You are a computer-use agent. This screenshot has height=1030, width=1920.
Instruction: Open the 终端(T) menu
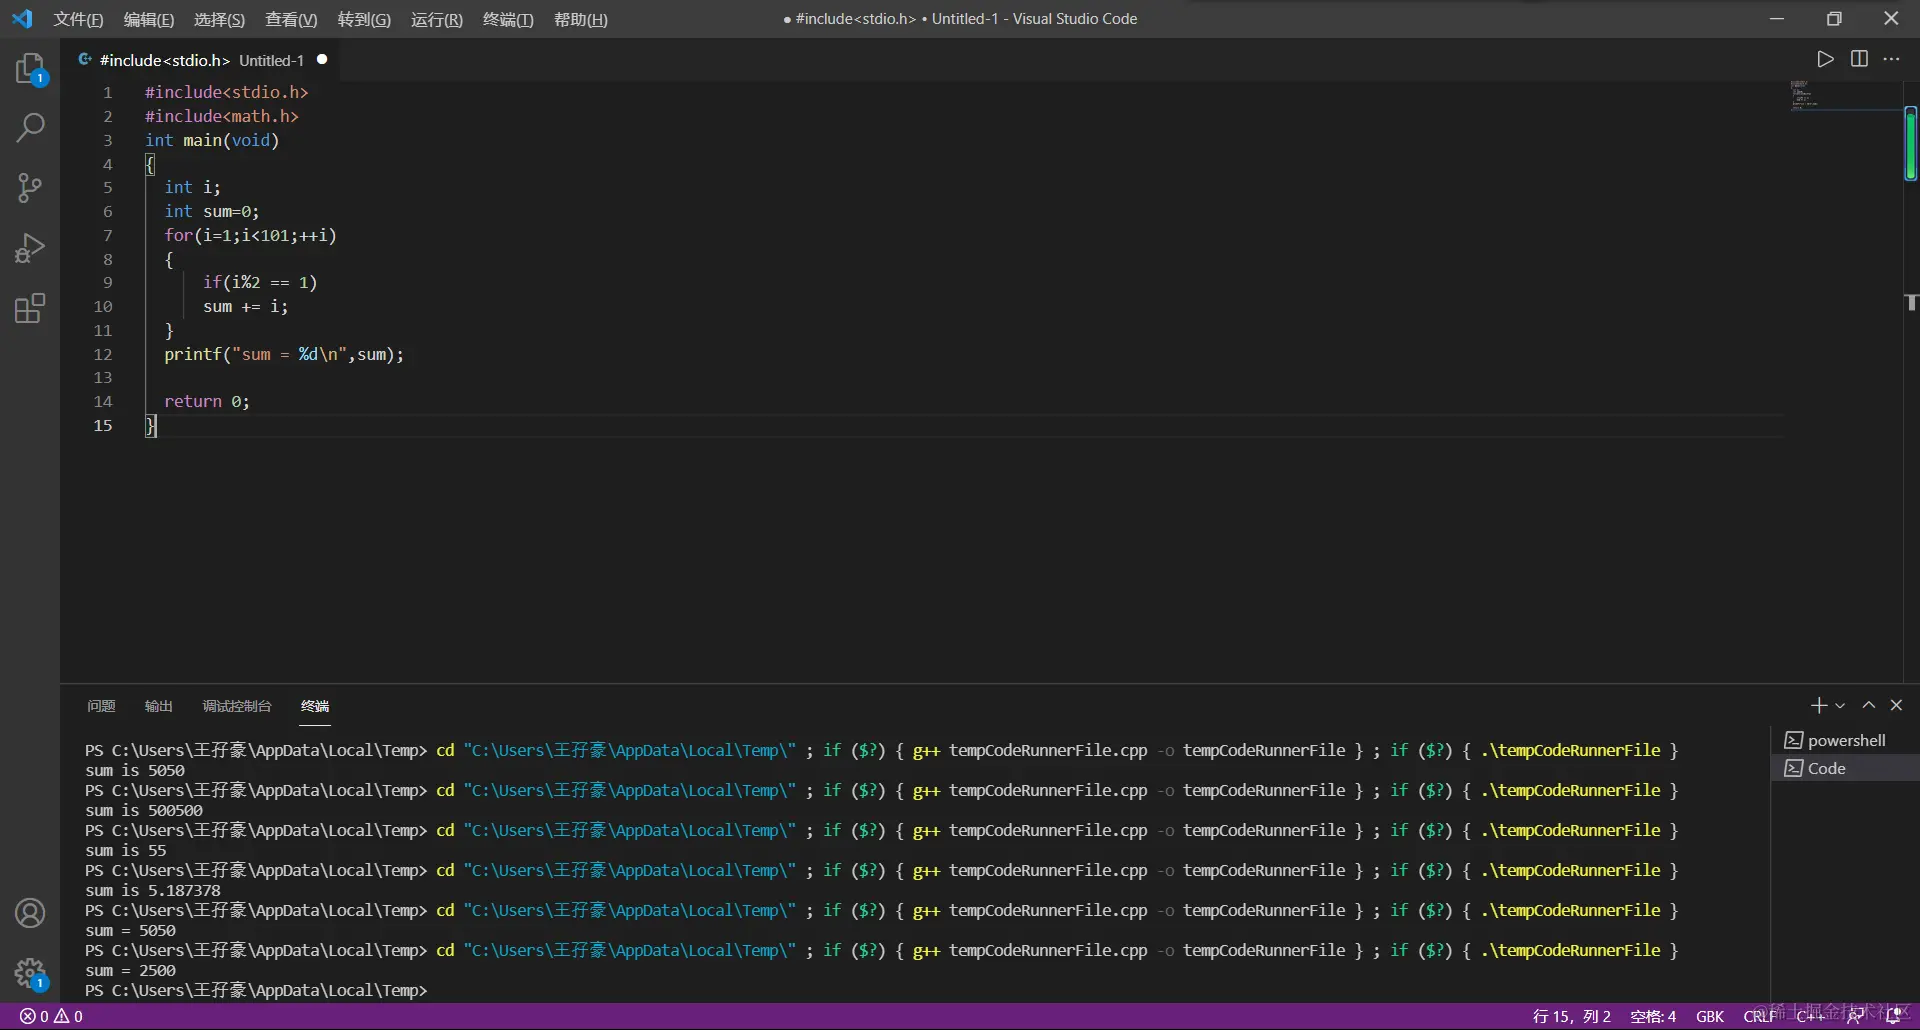coord(508,19)
